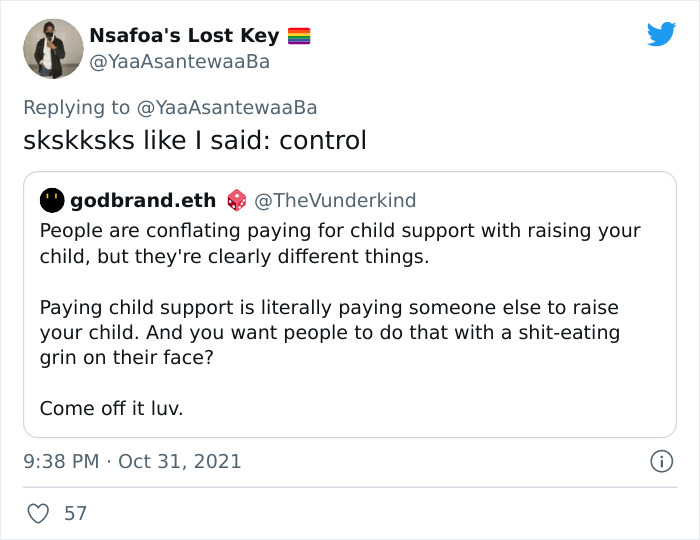700x540 pixels.
Task: Visit the @YaaAsantewaaBa handle under name
Action: [x=180, y=62]
